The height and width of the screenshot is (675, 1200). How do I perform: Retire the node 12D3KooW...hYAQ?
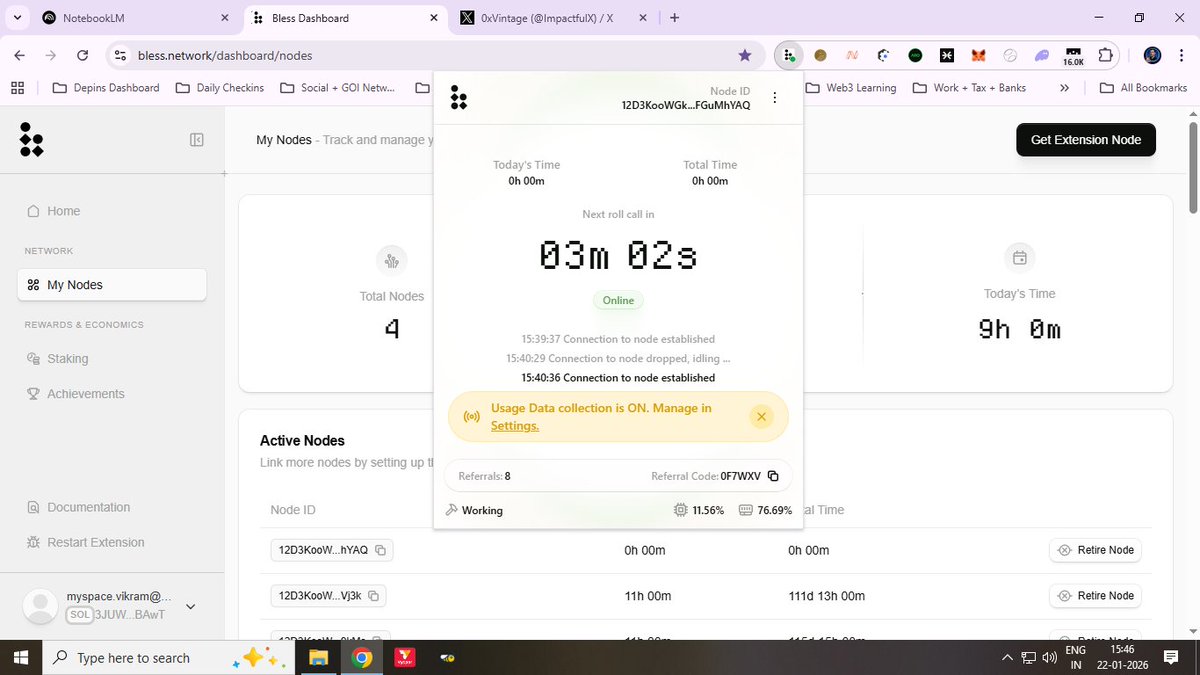point(1095,550)
